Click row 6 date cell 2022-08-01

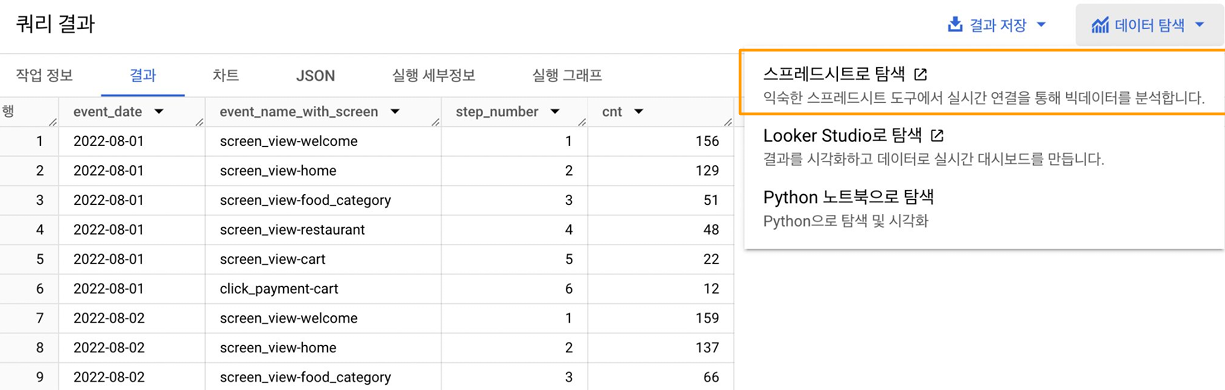coord(132,289)
